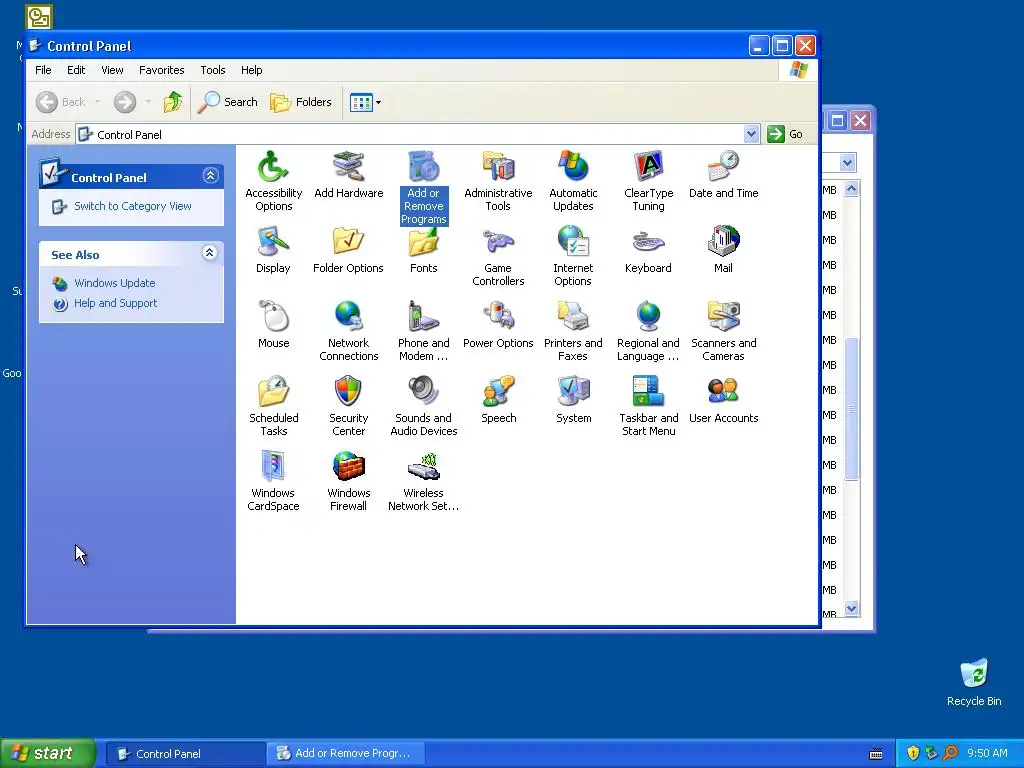Open Mouse settings icon
This screenshot has width=1024, height=768.
point(273,324)
